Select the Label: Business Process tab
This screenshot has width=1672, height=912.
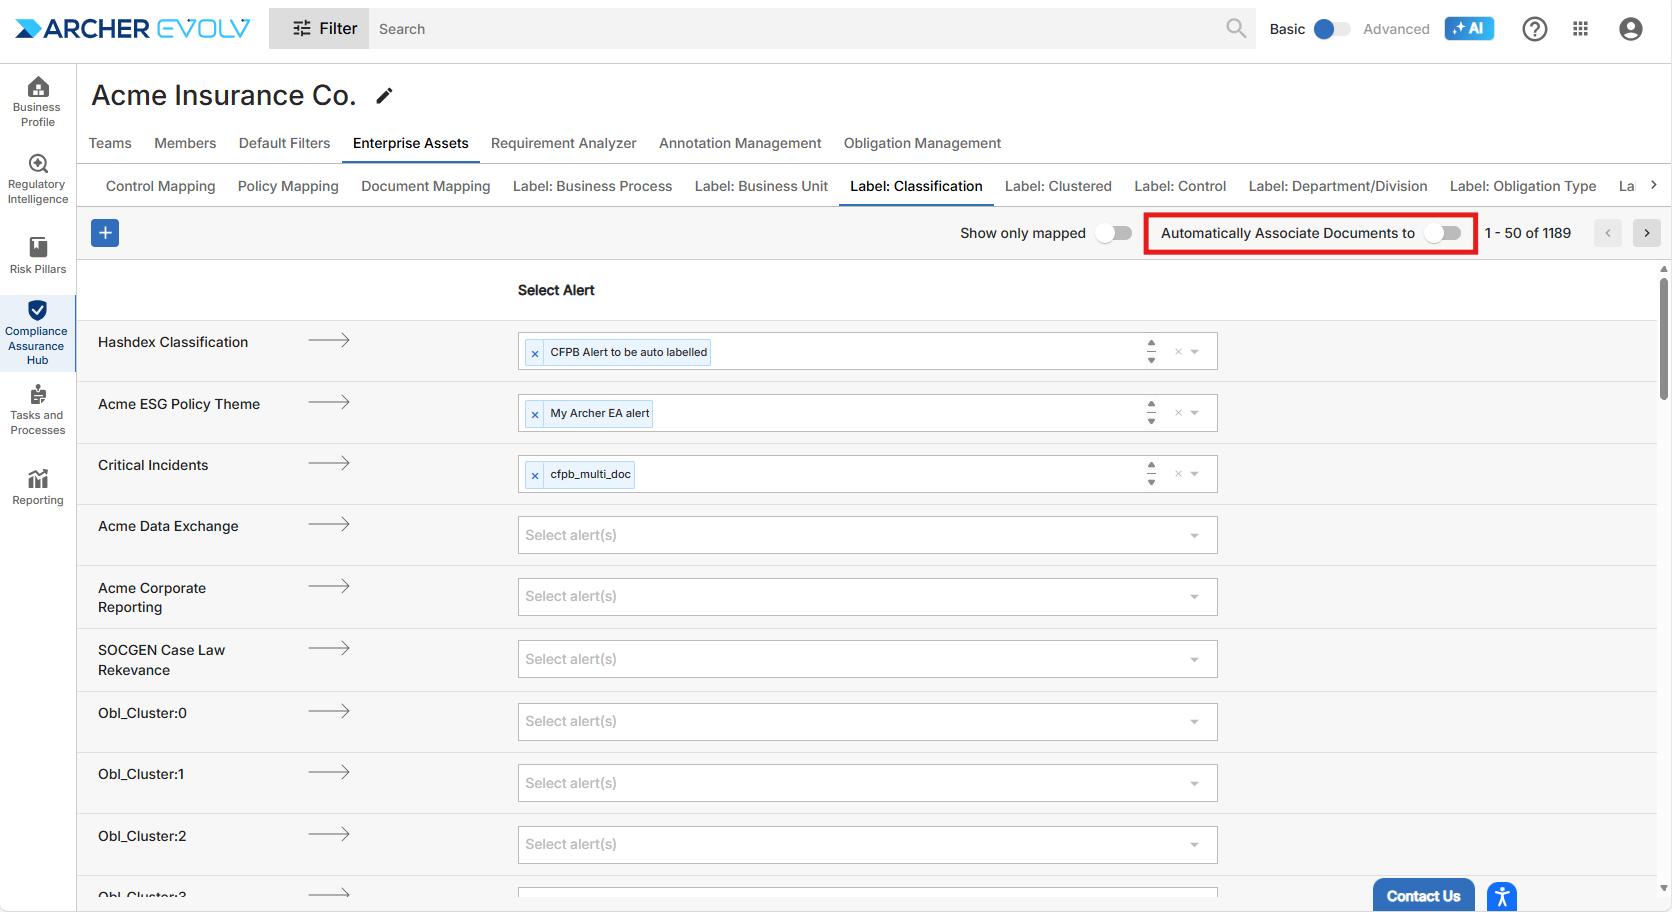click(x=592, y=186)
